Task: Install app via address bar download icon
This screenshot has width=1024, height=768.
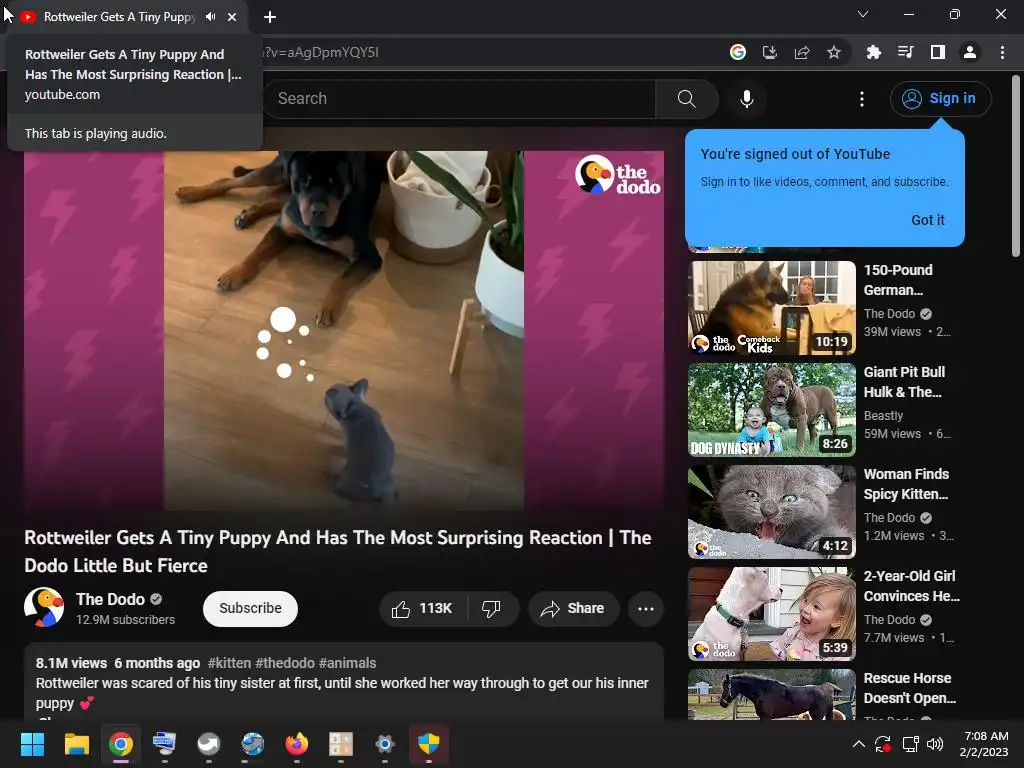Action: (x=770, y=52)
